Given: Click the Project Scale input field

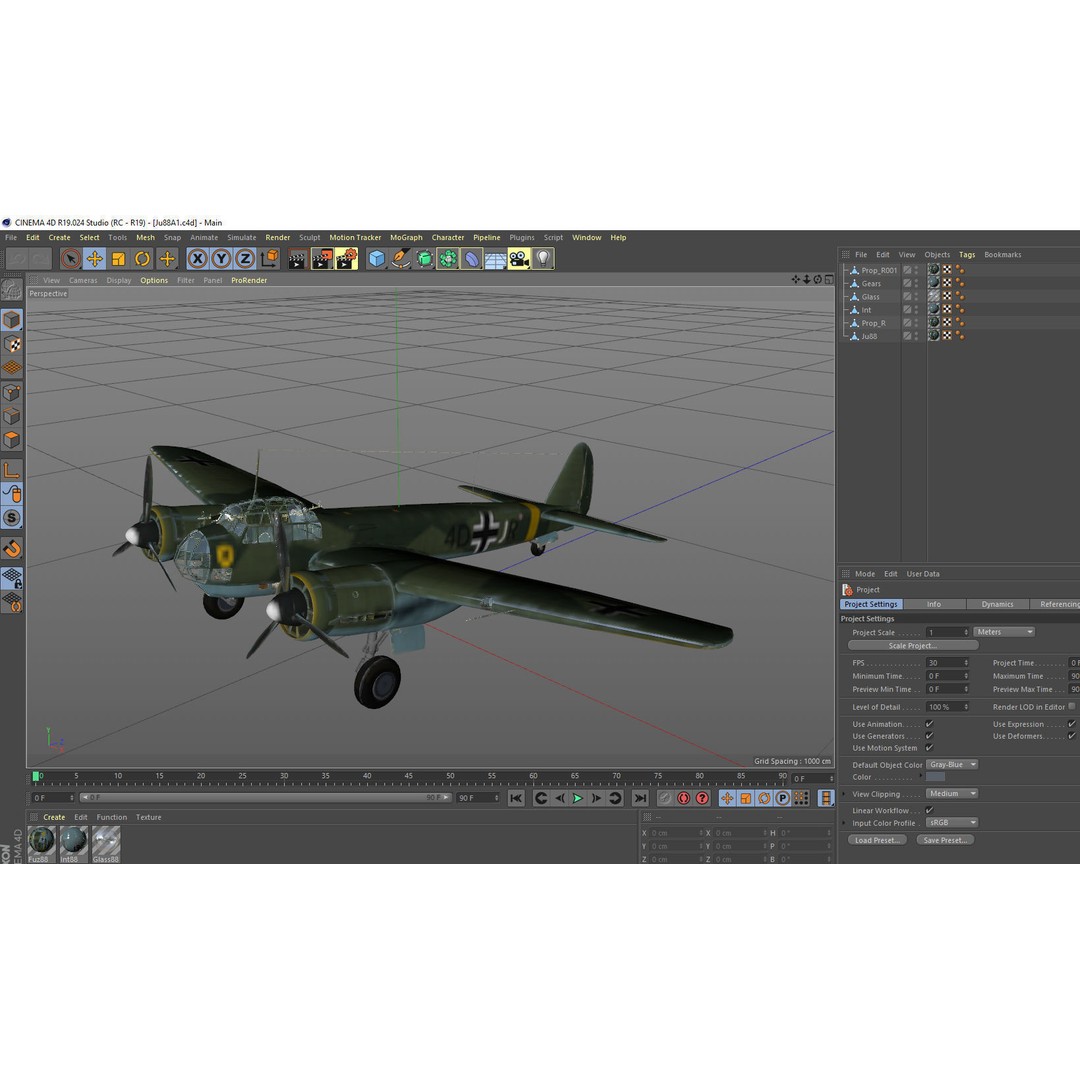Looking at the screenshot, I should 948,632.
